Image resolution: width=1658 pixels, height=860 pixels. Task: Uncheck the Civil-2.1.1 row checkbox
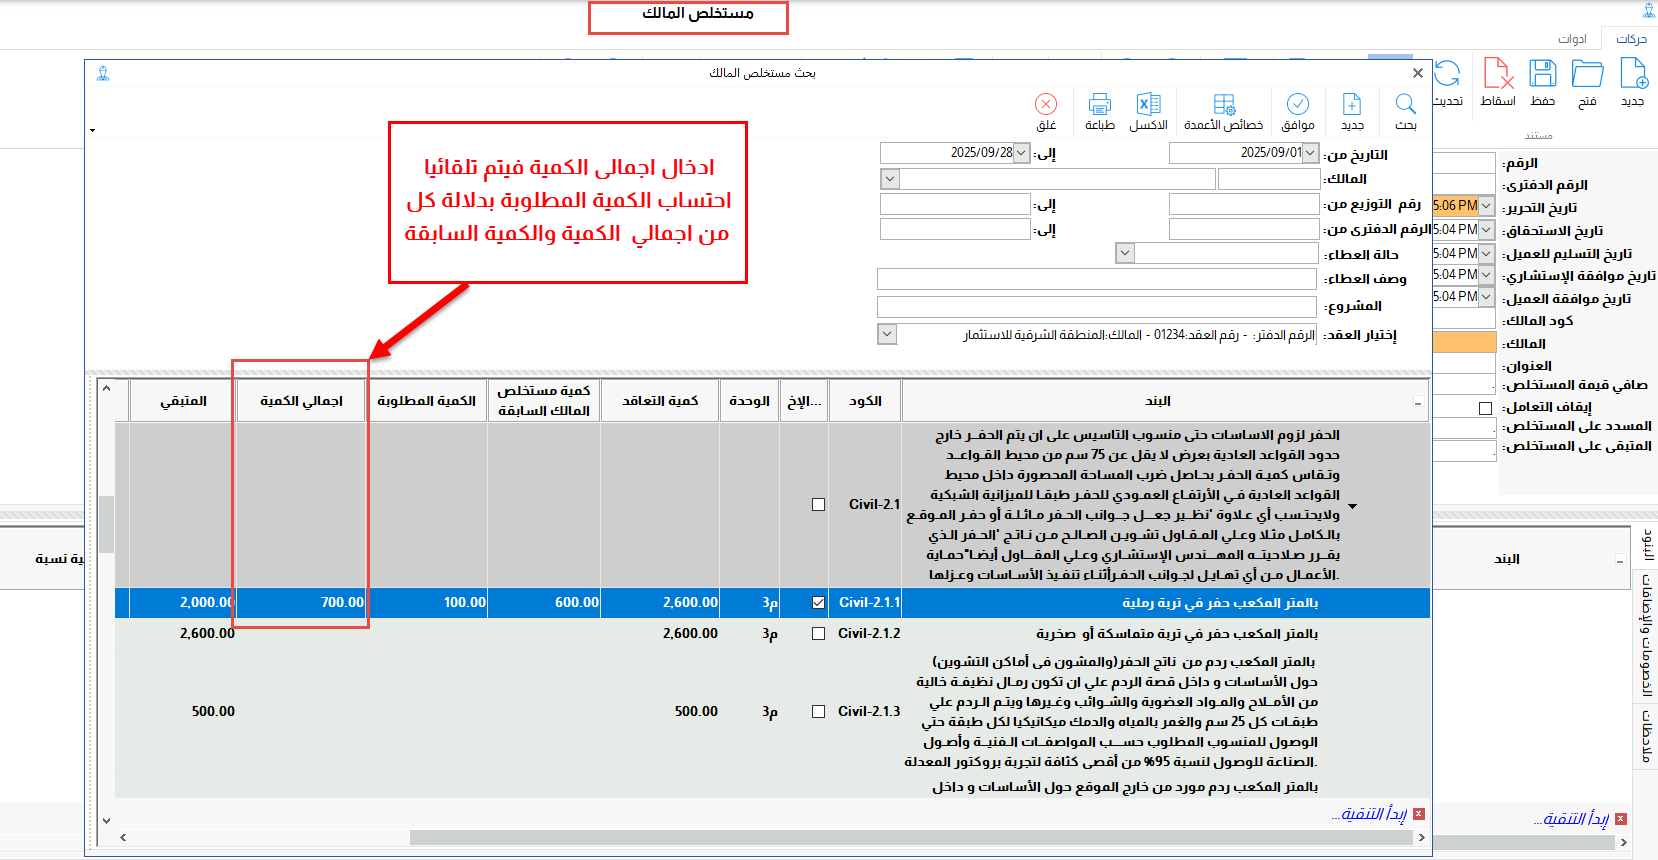(x=818, y=603)
